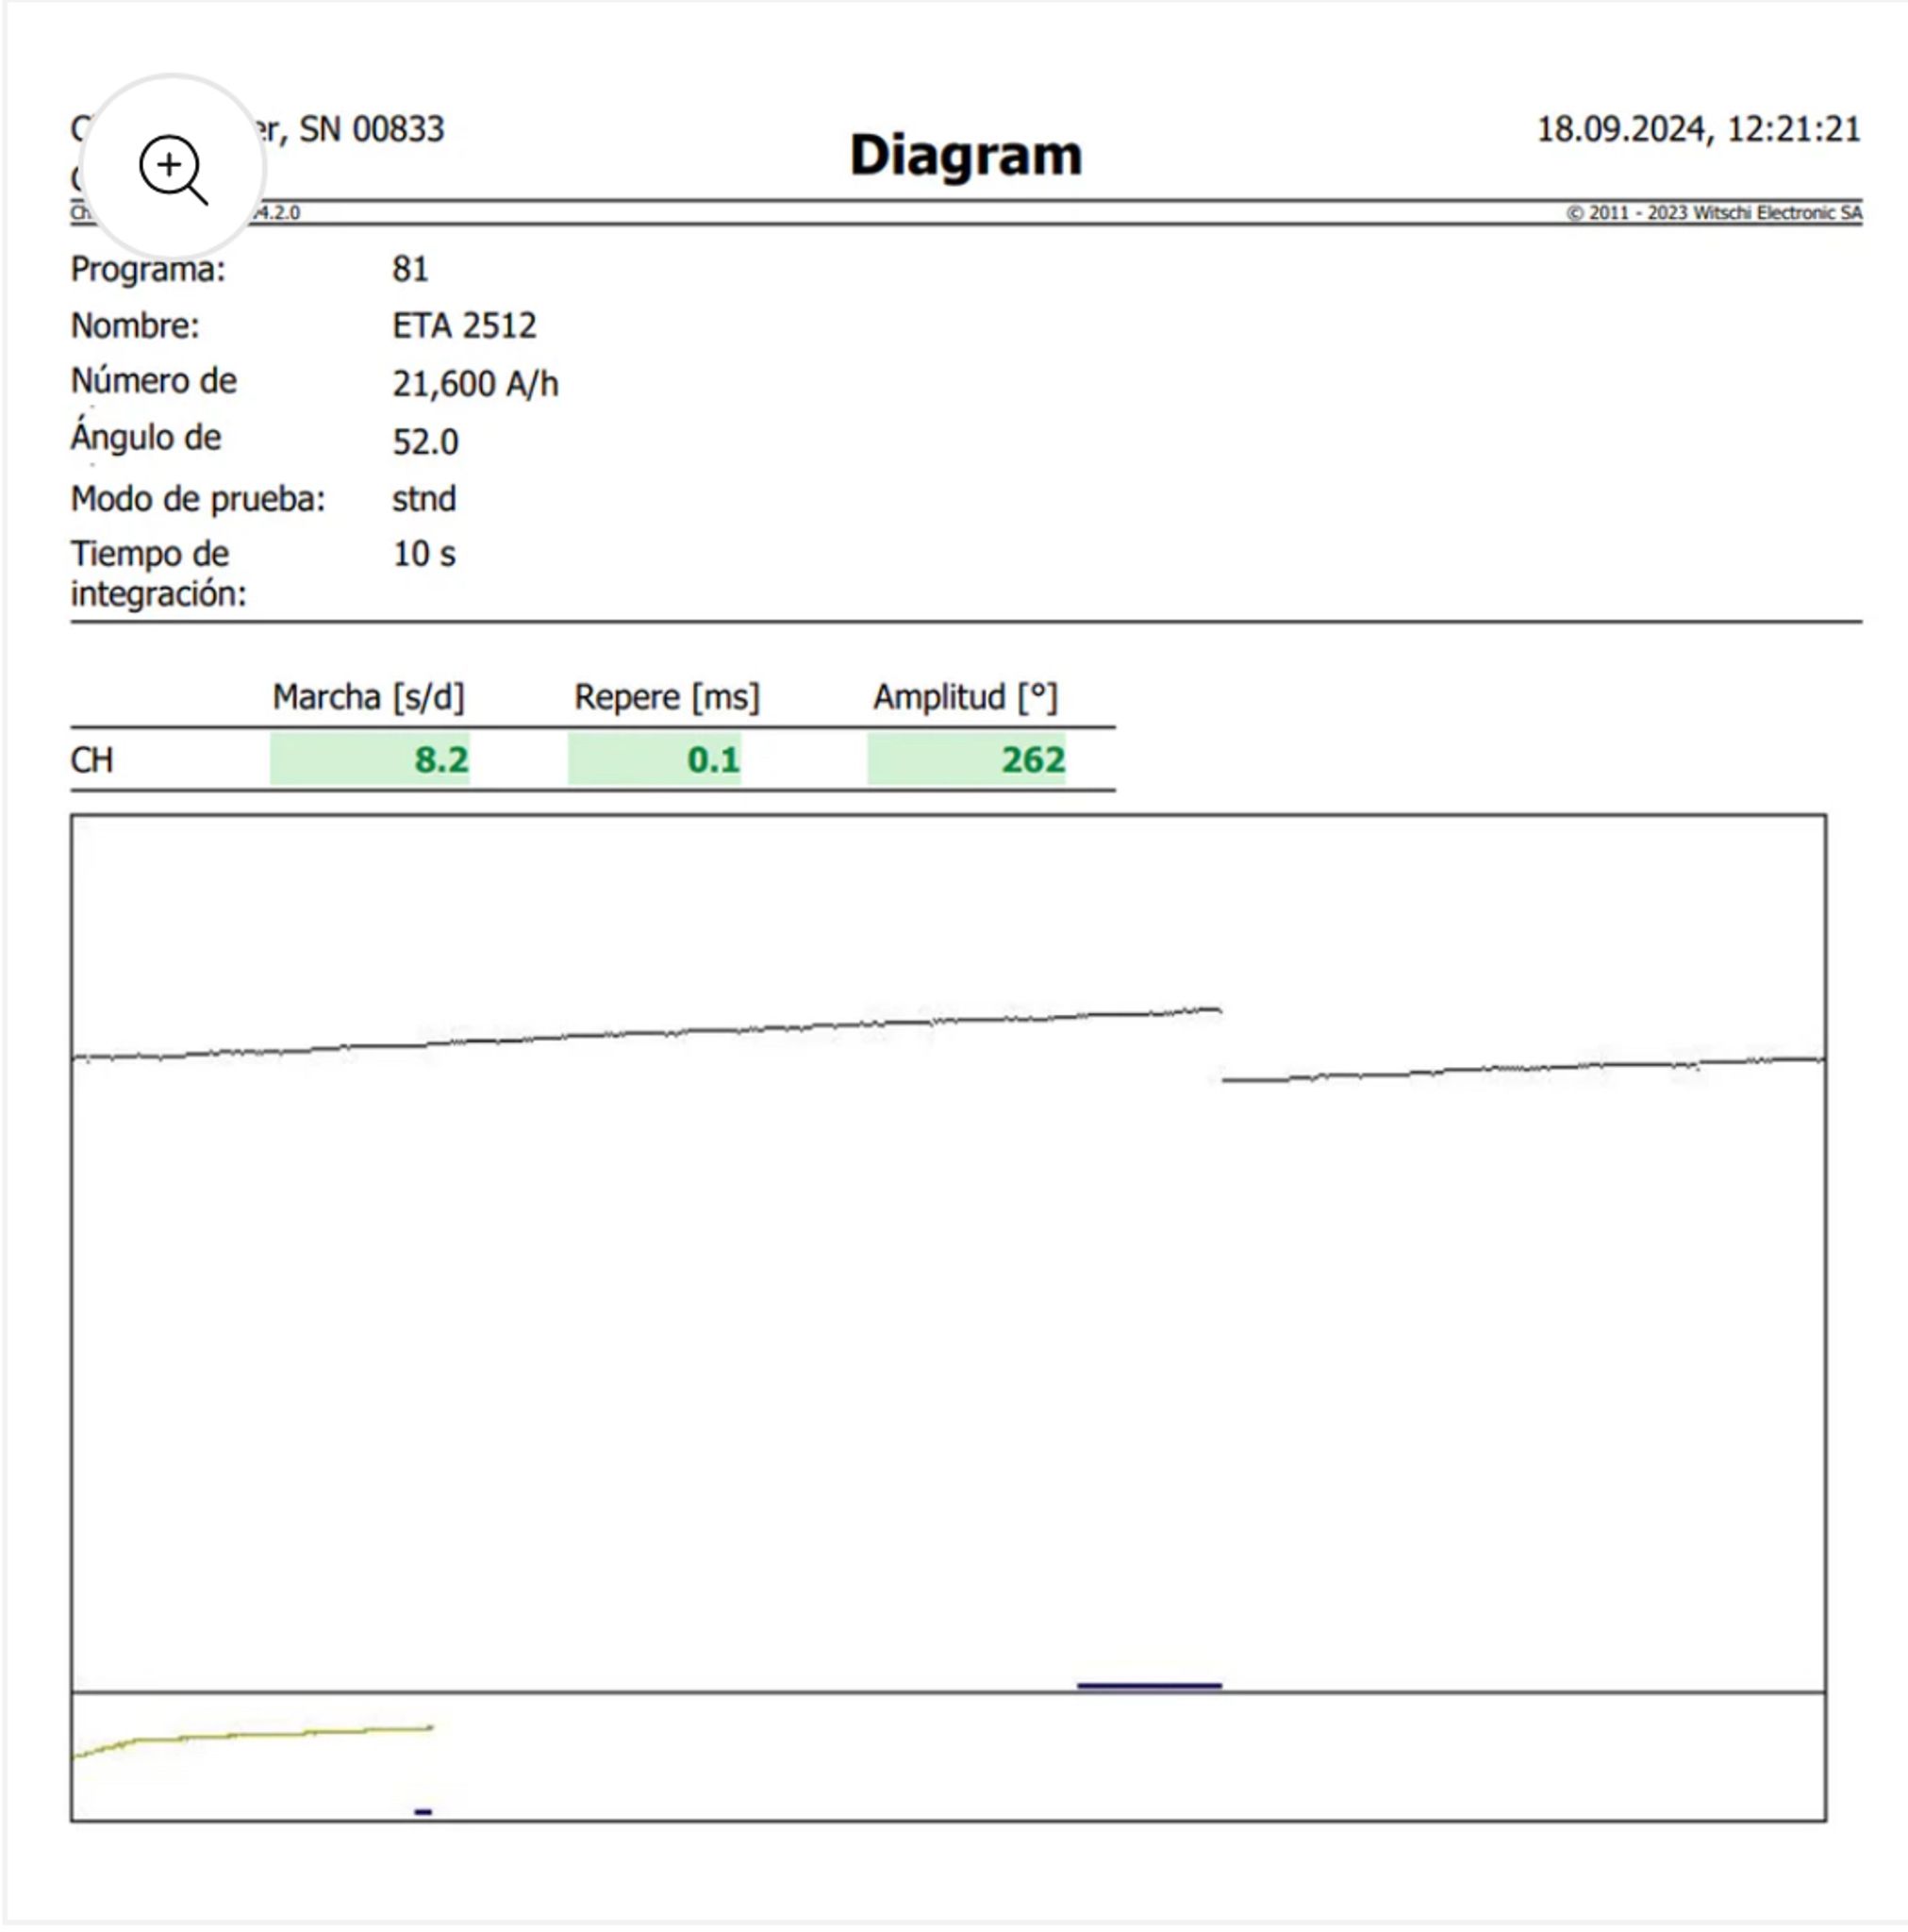Viewport: 1908px width, 1932px height.
Task: Click the green Amplitud value 262
Action: (1032, 760)
